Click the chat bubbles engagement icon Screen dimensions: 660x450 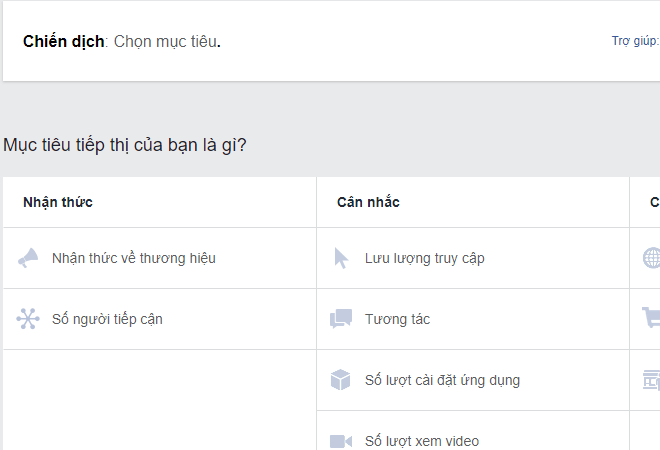tap(341, 319)
